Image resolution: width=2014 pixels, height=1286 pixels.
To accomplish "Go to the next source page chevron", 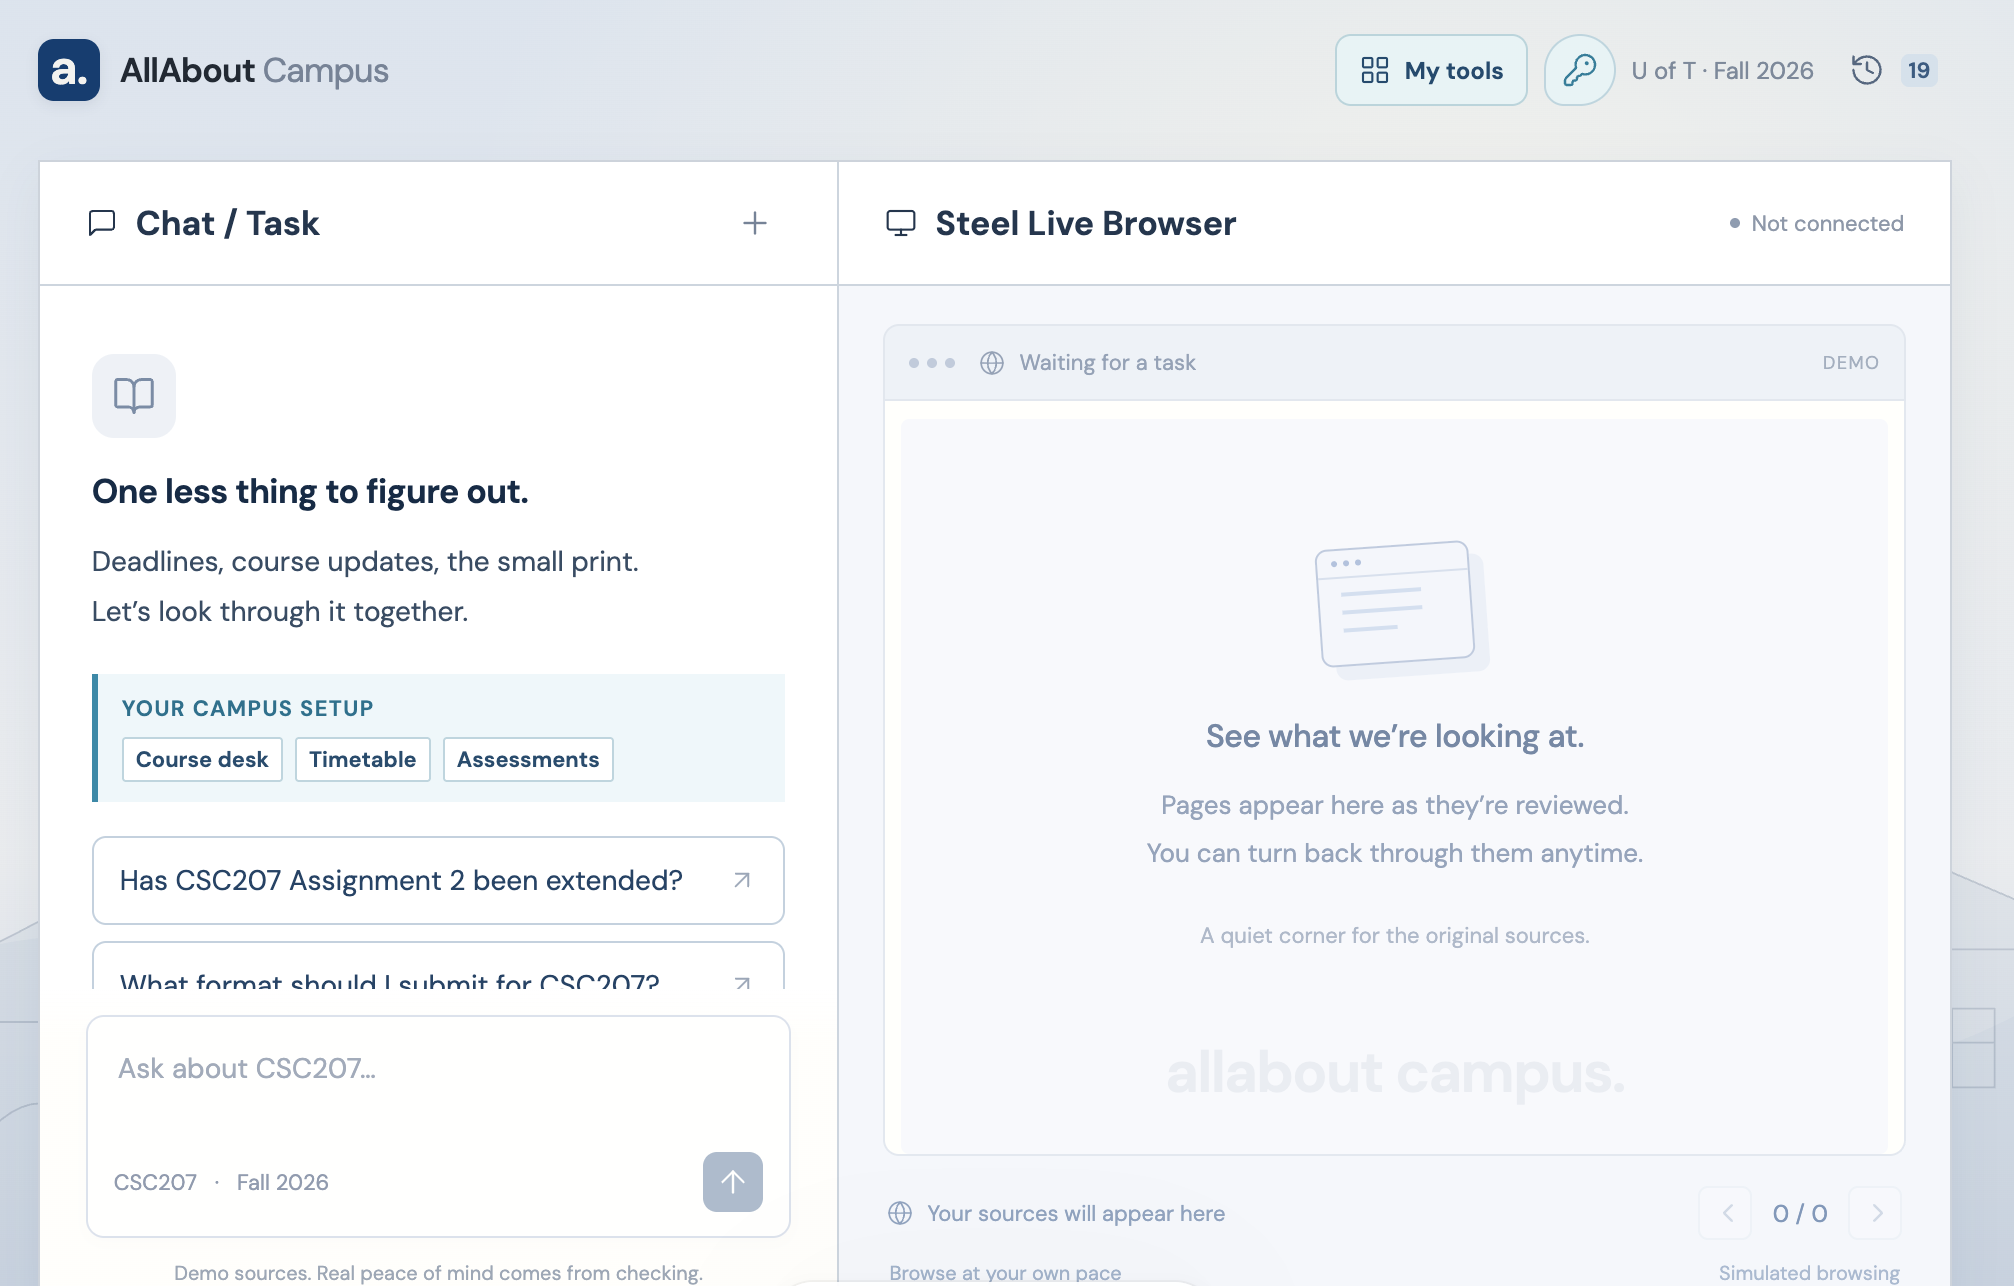I will pos(1876,1213).
